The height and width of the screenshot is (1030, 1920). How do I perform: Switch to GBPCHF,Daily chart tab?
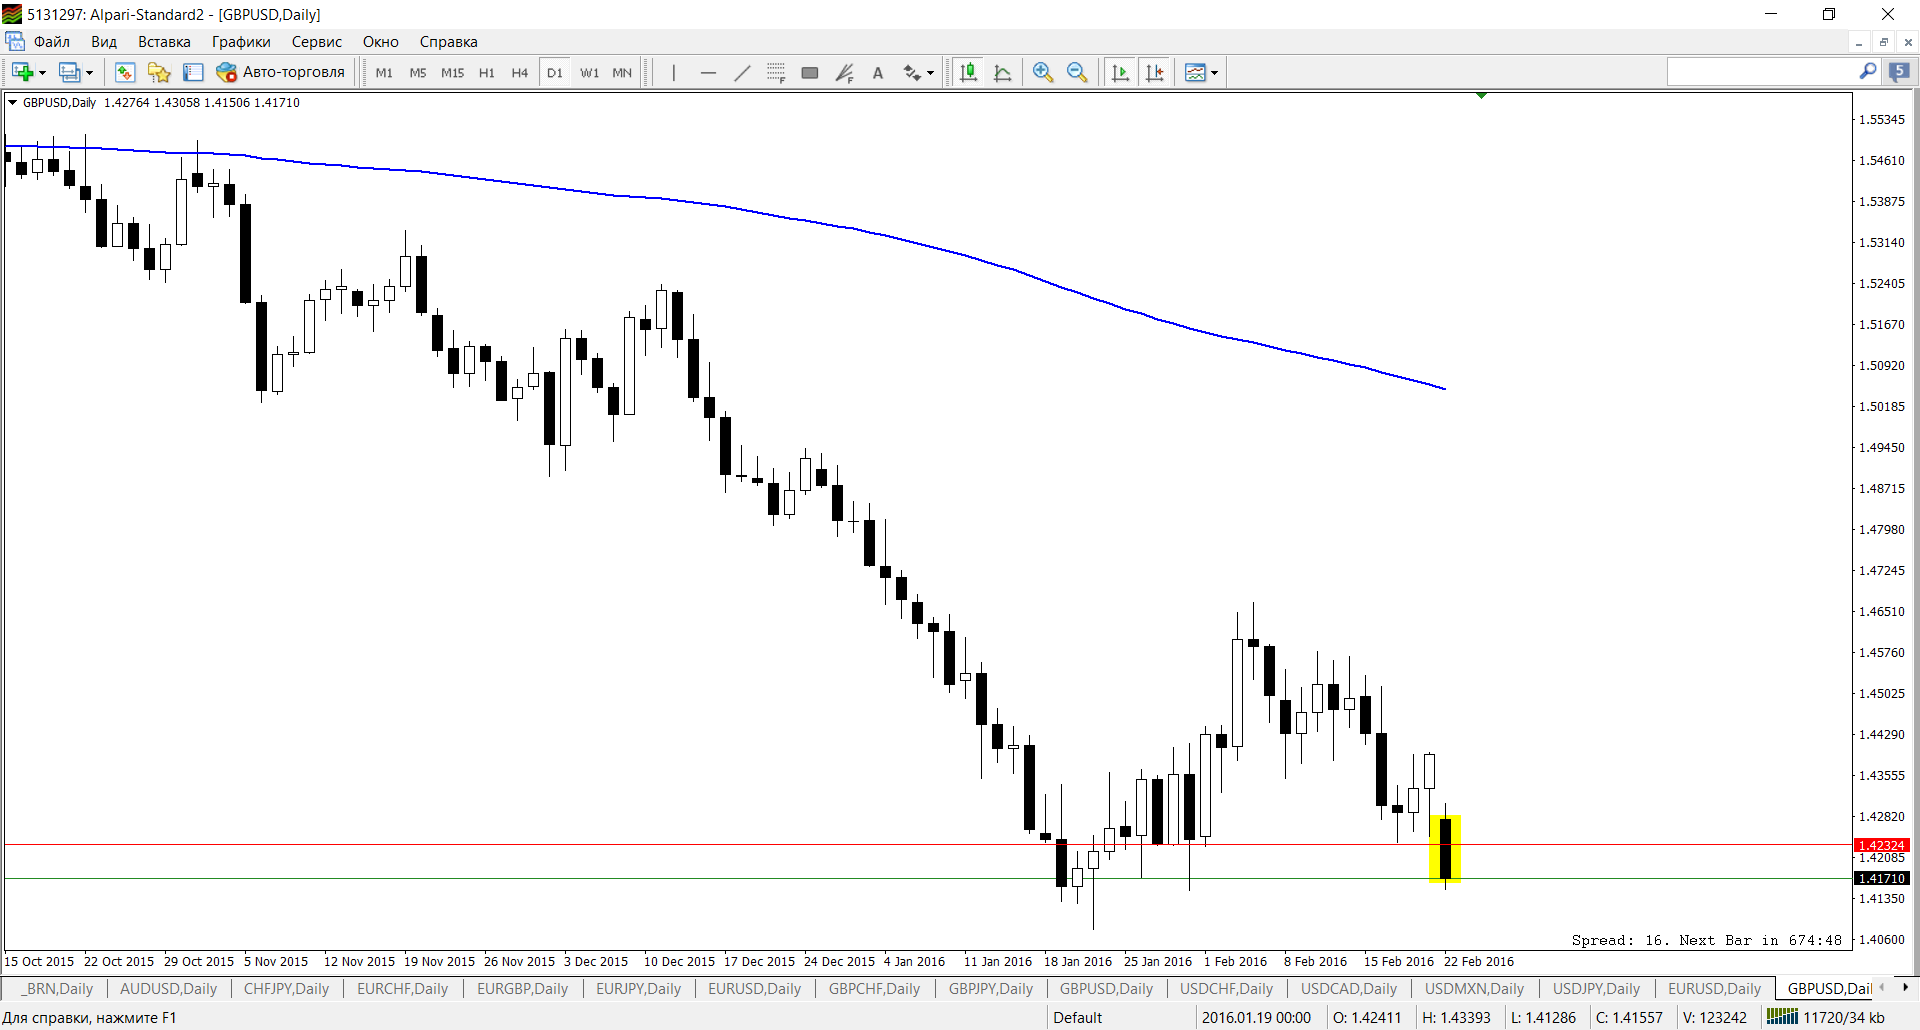[874, 989]
